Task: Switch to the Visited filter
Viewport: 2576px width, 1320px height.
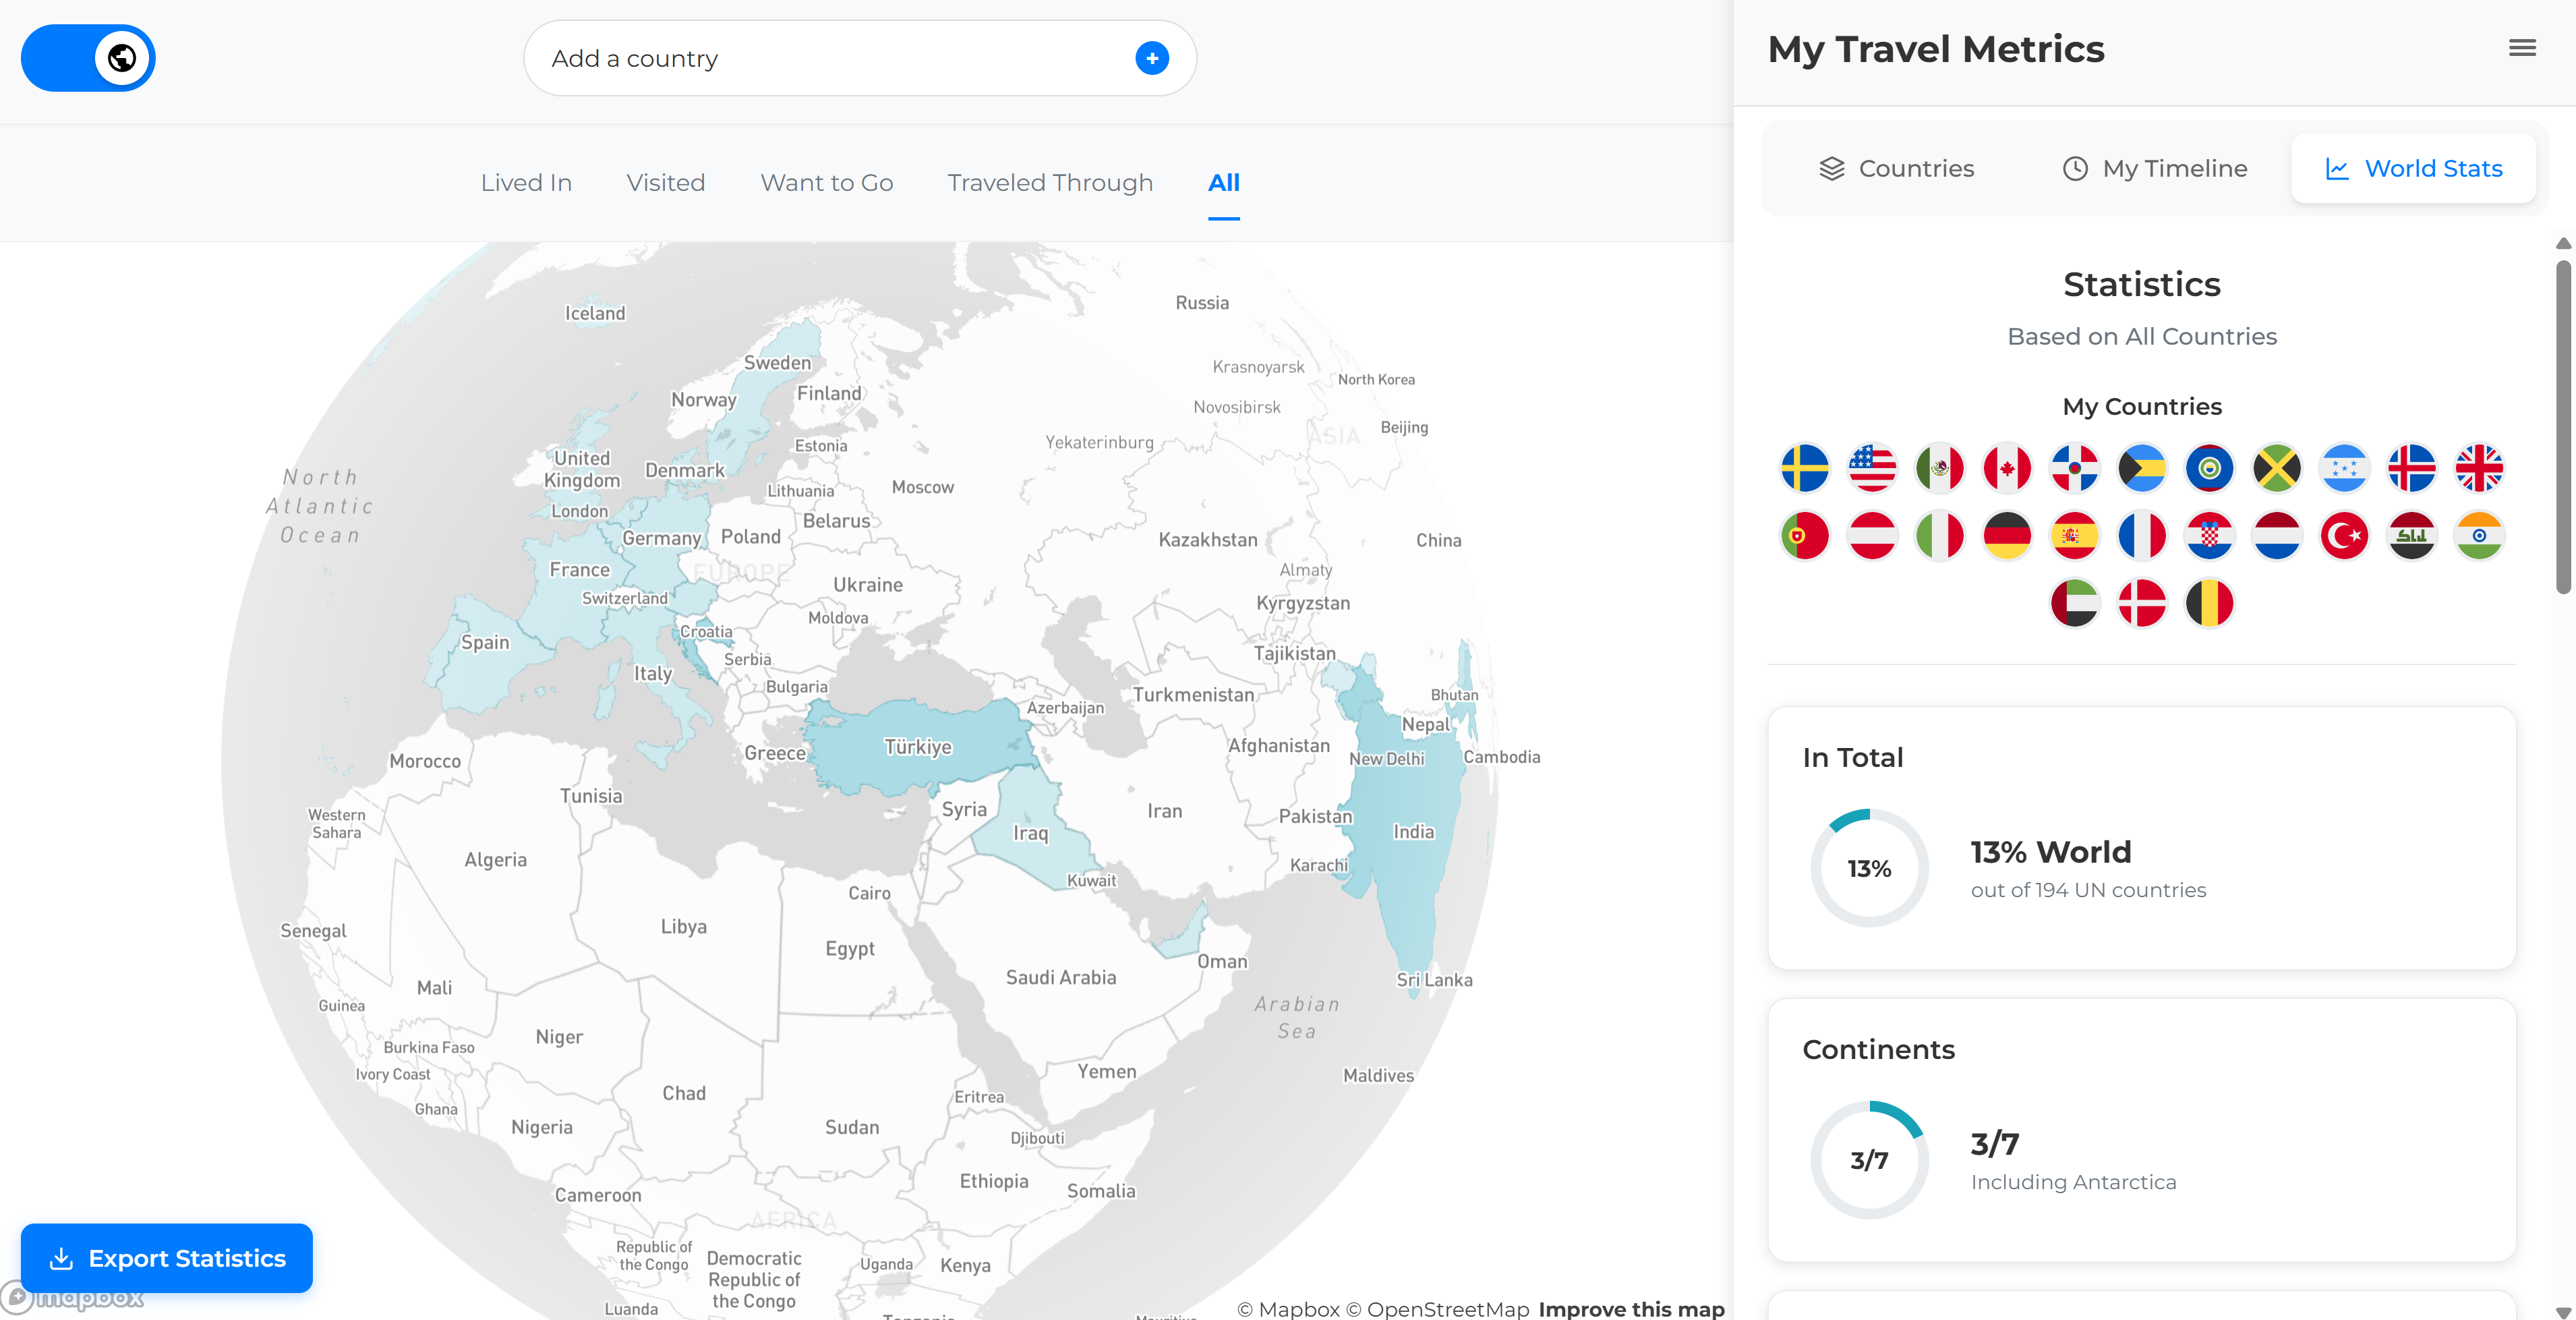Action: coord(666,182)
